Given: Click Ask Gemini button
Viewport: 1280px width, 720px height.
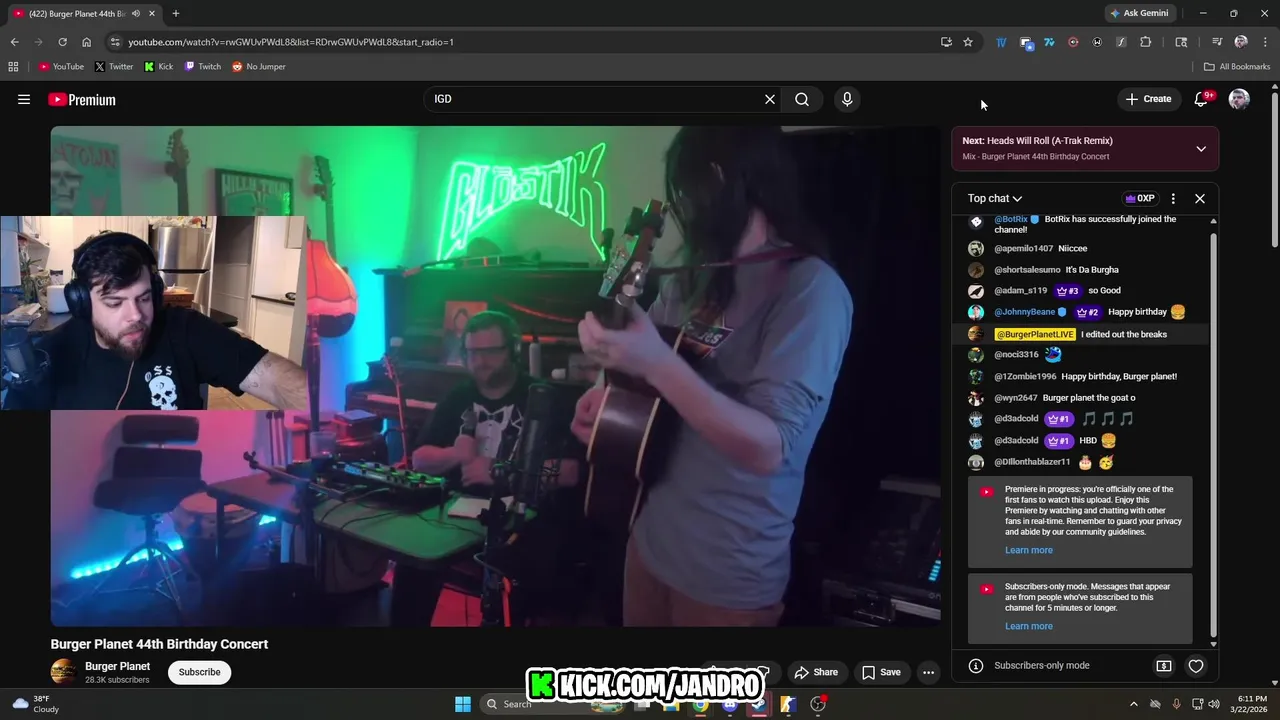Looking at the screenshot, I should pyautogui.click(x=1138, y=13).
